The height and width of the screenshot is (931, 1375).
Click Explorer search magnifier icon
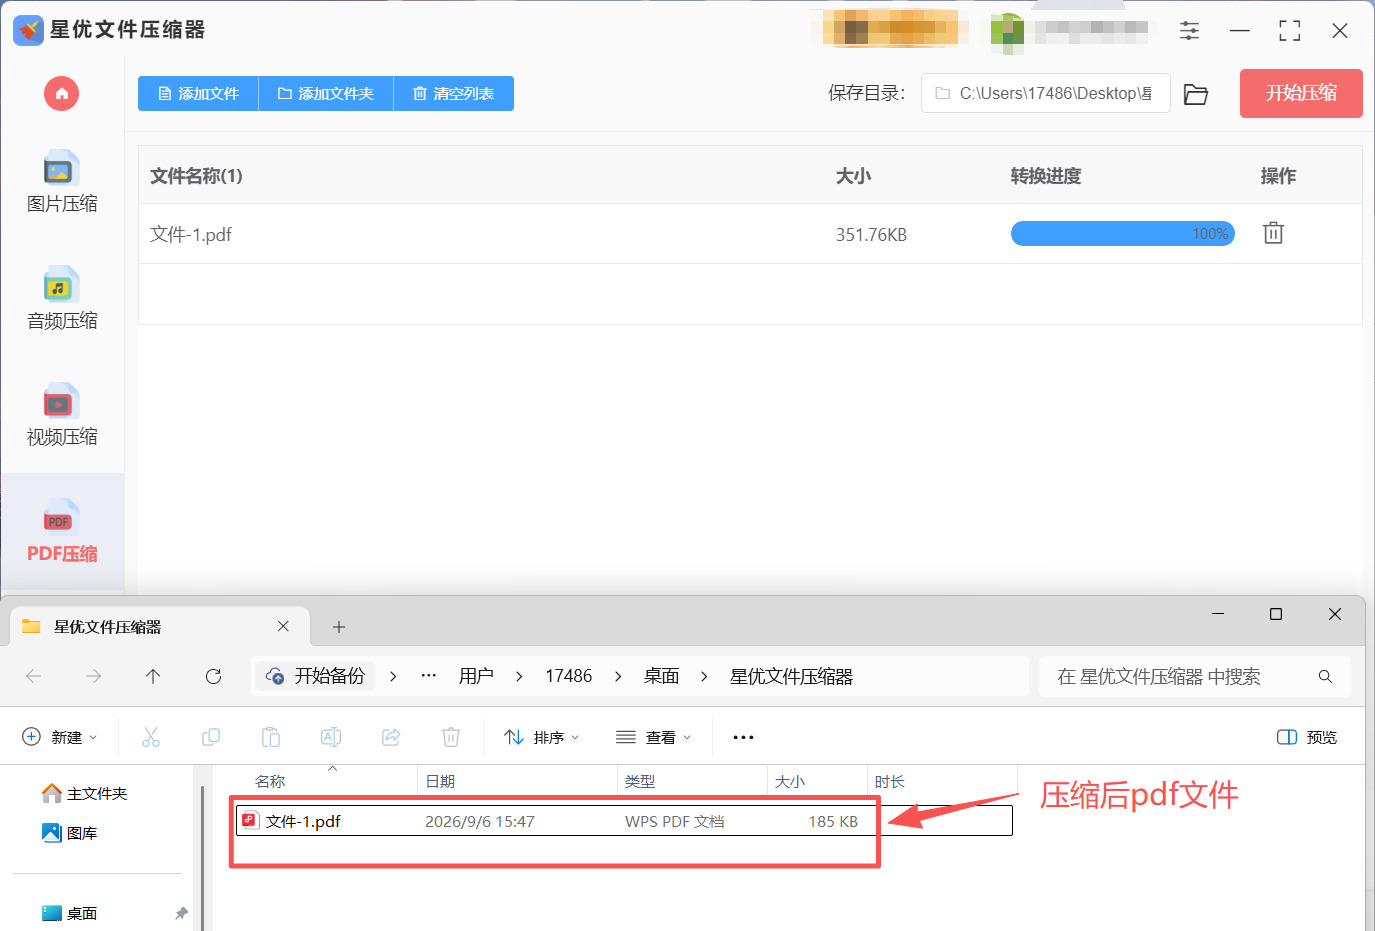coord(1325,677)
